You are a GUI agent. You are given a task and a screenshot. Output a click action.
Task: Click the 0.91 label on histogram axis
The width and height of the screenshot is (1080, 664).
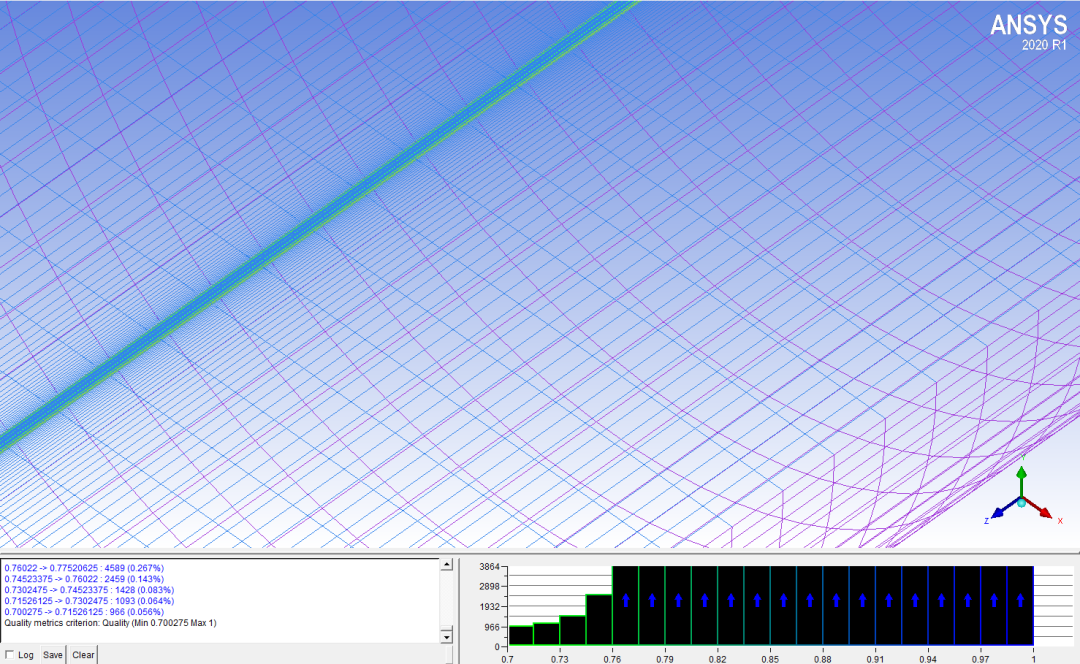pos(875,659)
